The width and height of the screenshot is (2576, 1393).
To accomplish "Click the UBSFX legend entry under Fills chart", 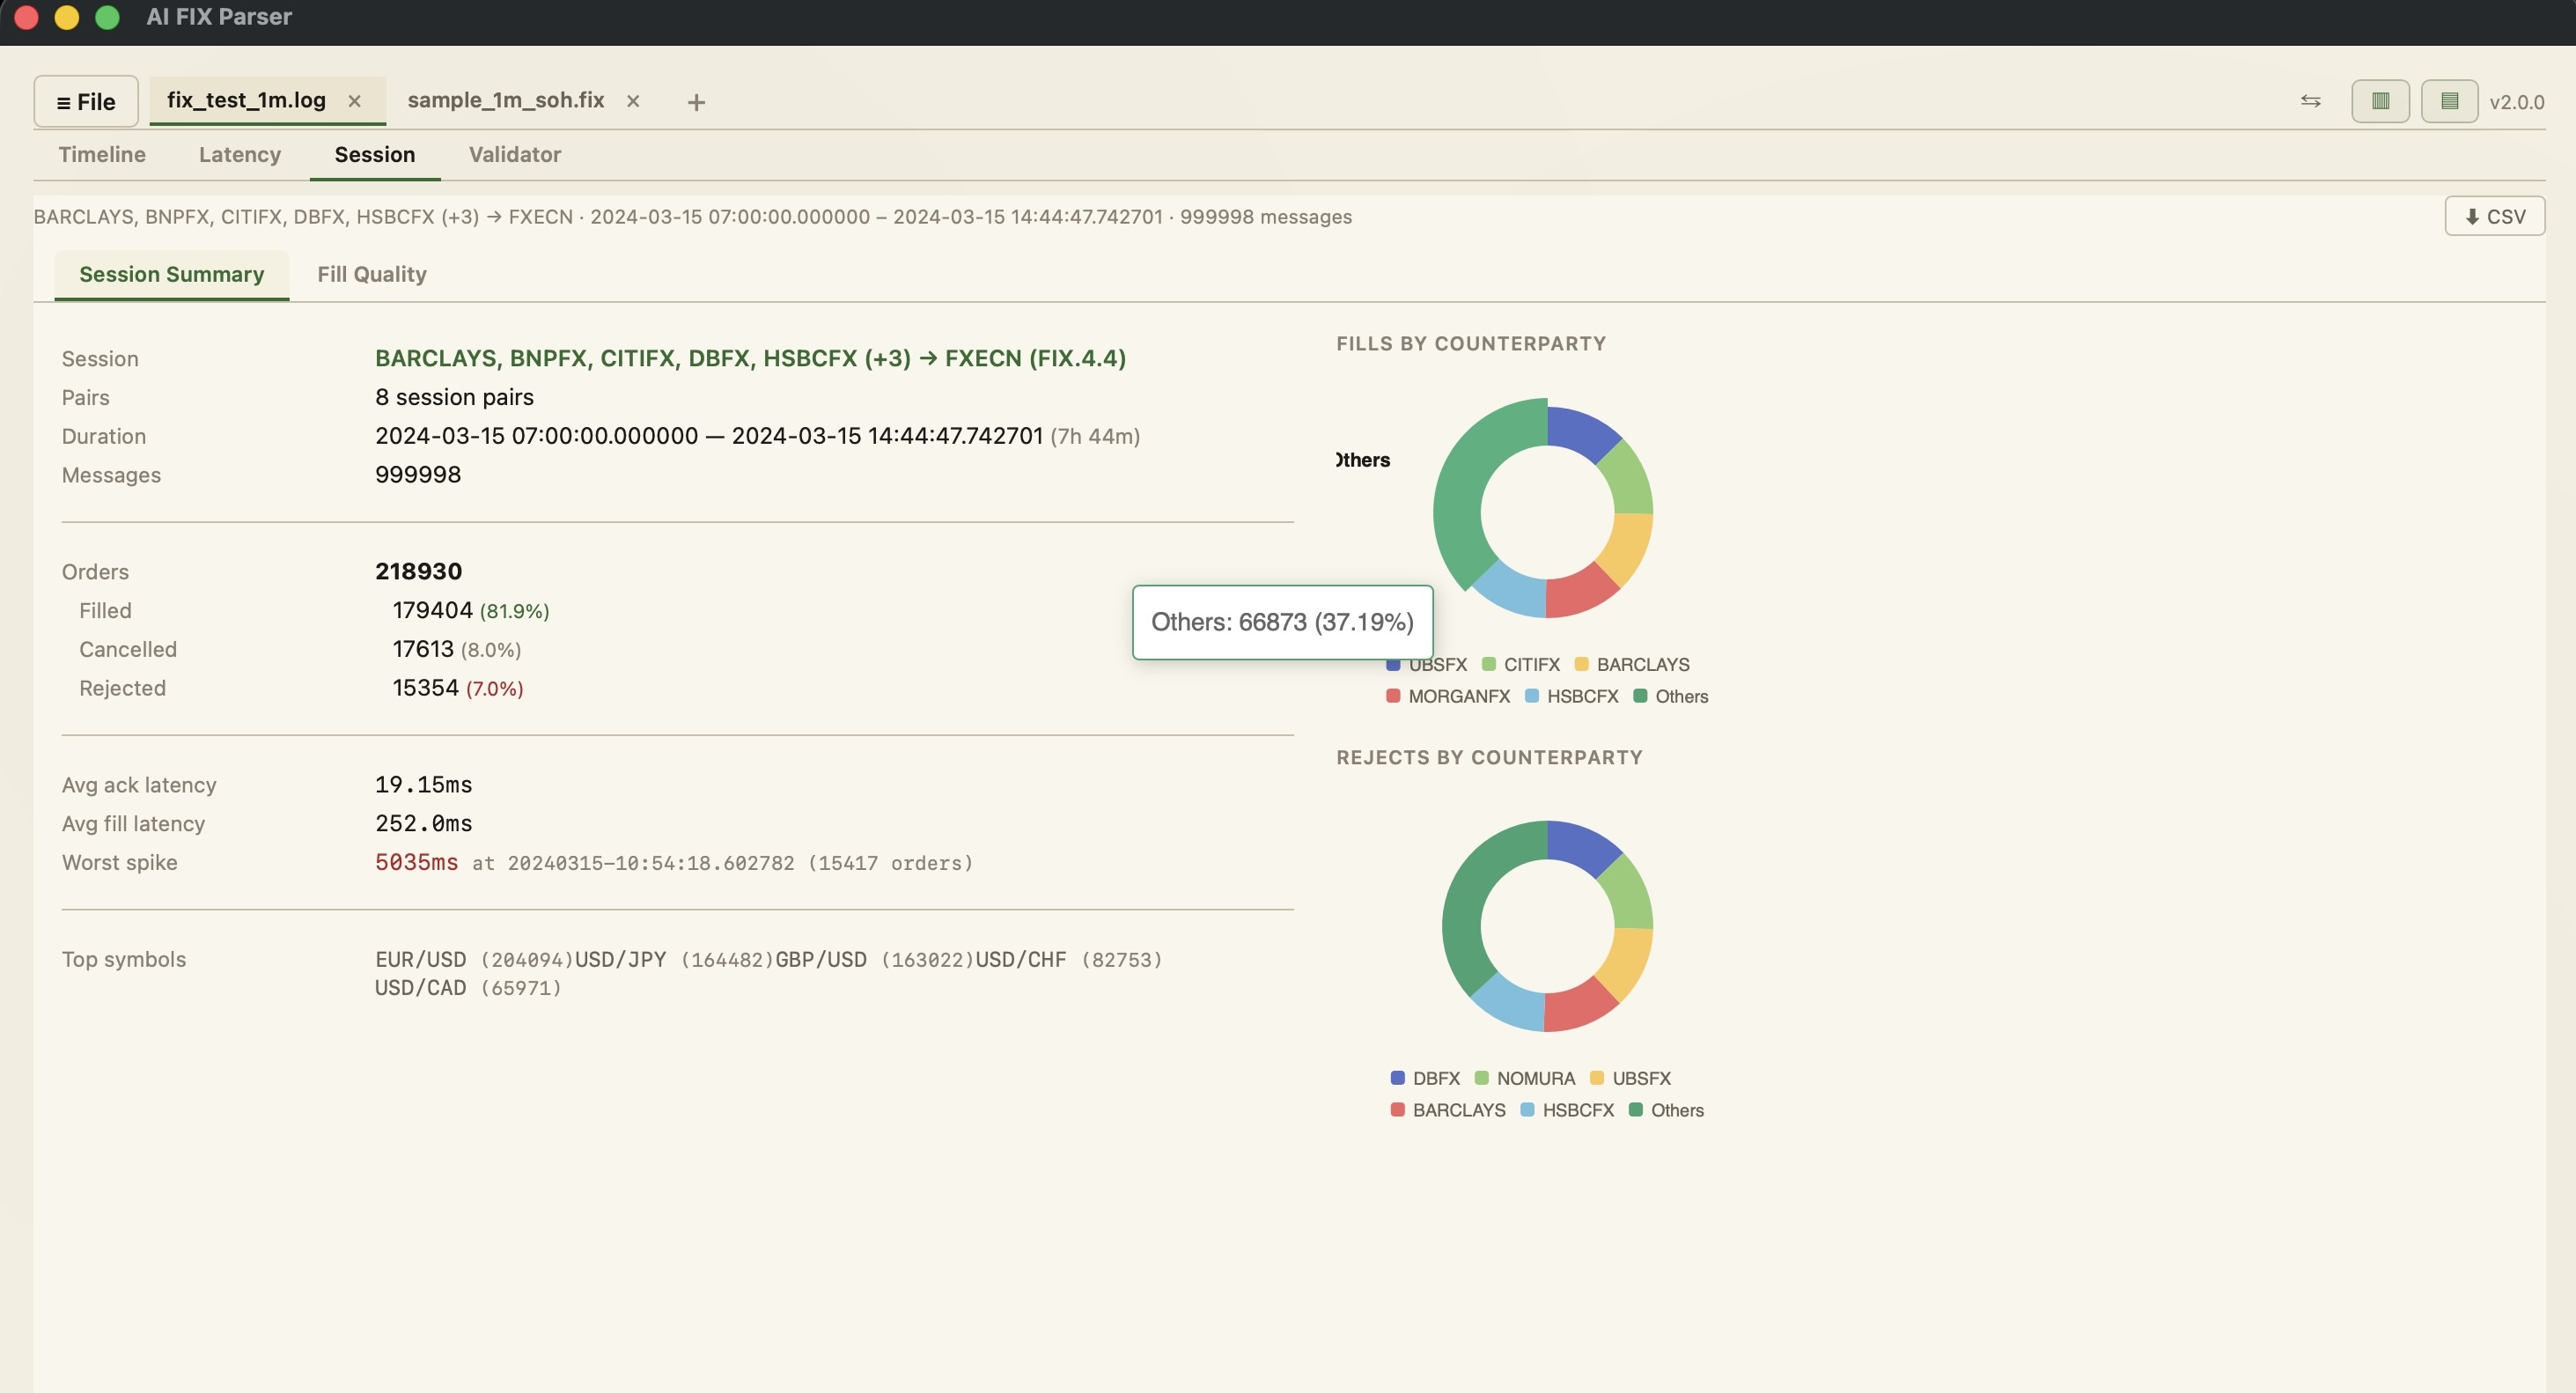I will 1427,665.
